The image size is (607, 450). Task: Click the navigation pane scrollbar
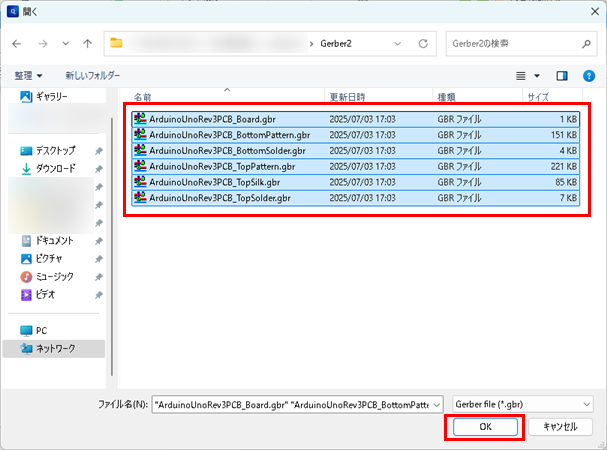(x=112, y=247)
